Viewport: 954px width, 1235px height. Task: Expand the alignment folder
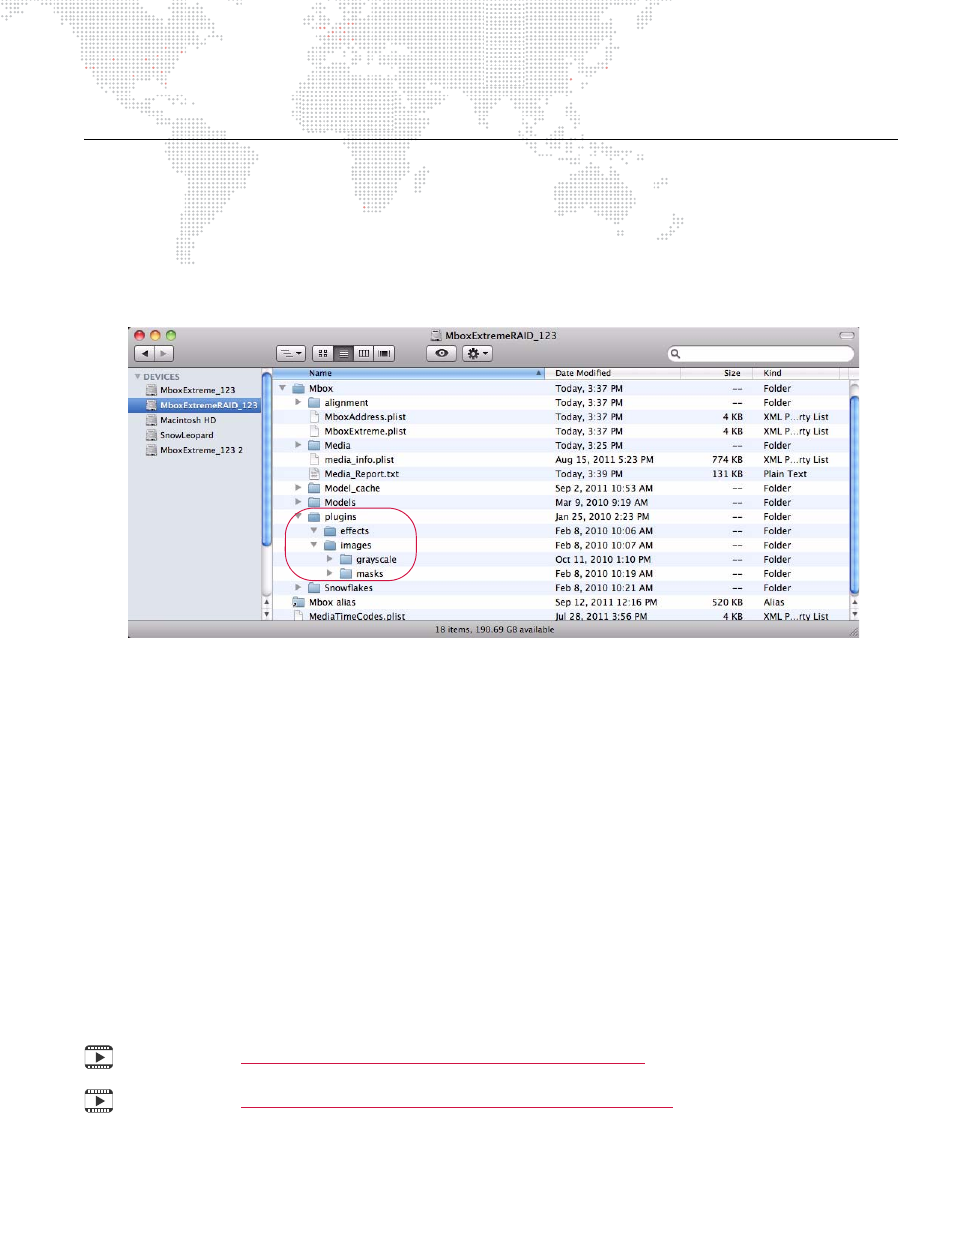point(298,402)
